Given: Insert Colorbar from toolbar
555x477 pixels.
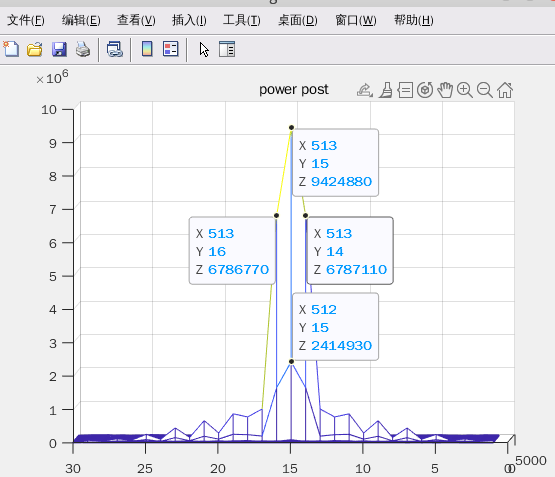Looking at the screenshot, I should [147, 49].
